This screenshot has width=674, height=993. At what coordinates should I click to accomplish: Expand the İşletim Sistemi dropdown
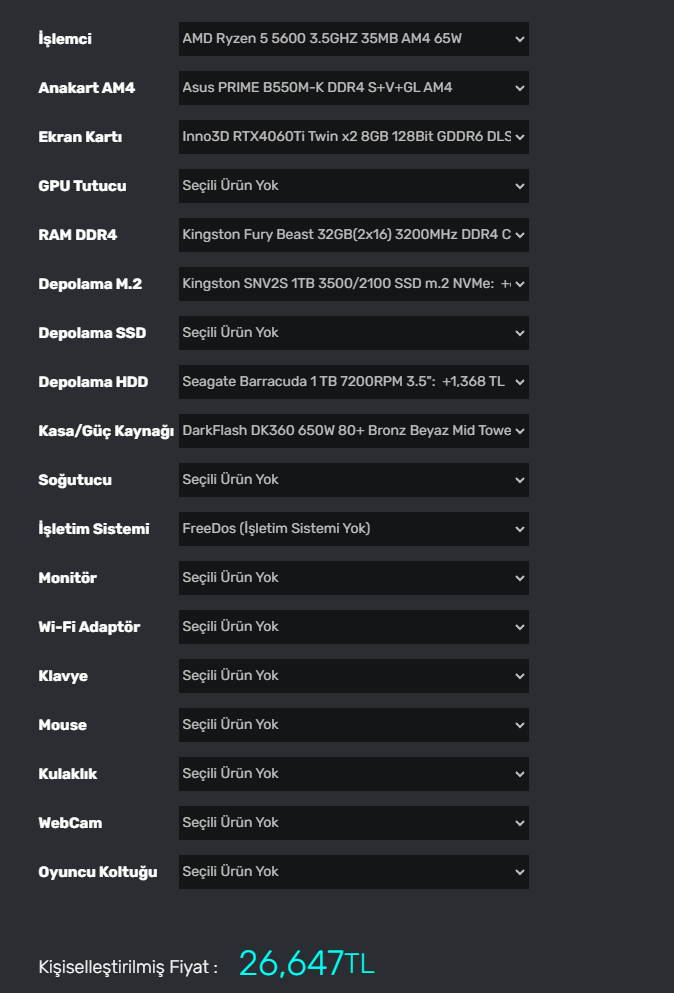[353, 529]
